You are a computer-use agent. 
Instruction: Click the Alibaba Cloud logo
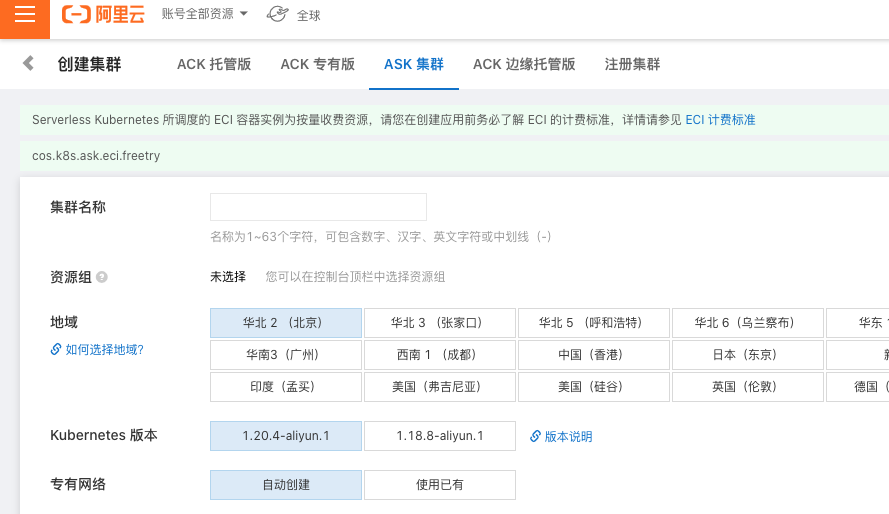point(103,14)
